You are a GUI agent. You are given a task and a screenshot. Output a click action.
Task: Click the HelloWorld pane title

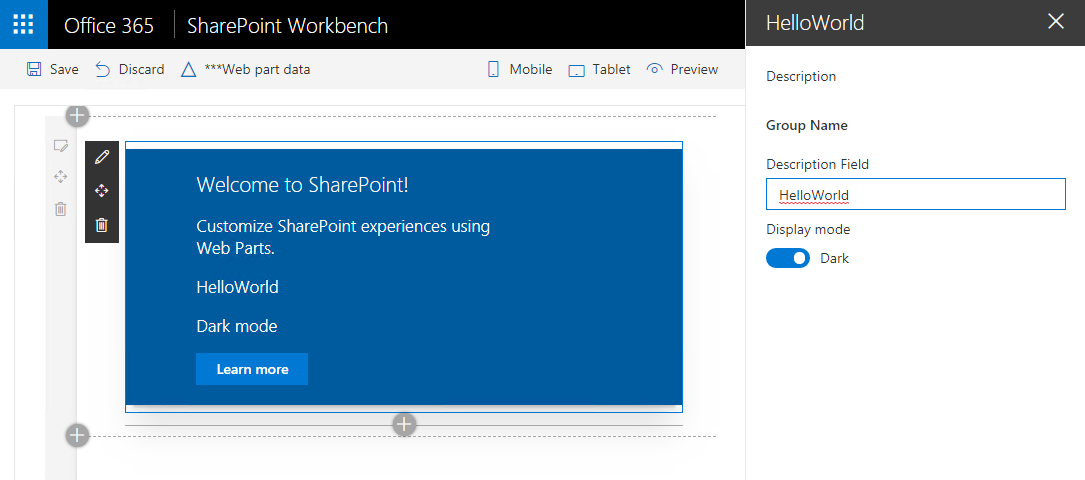click(x=815, y=23)
